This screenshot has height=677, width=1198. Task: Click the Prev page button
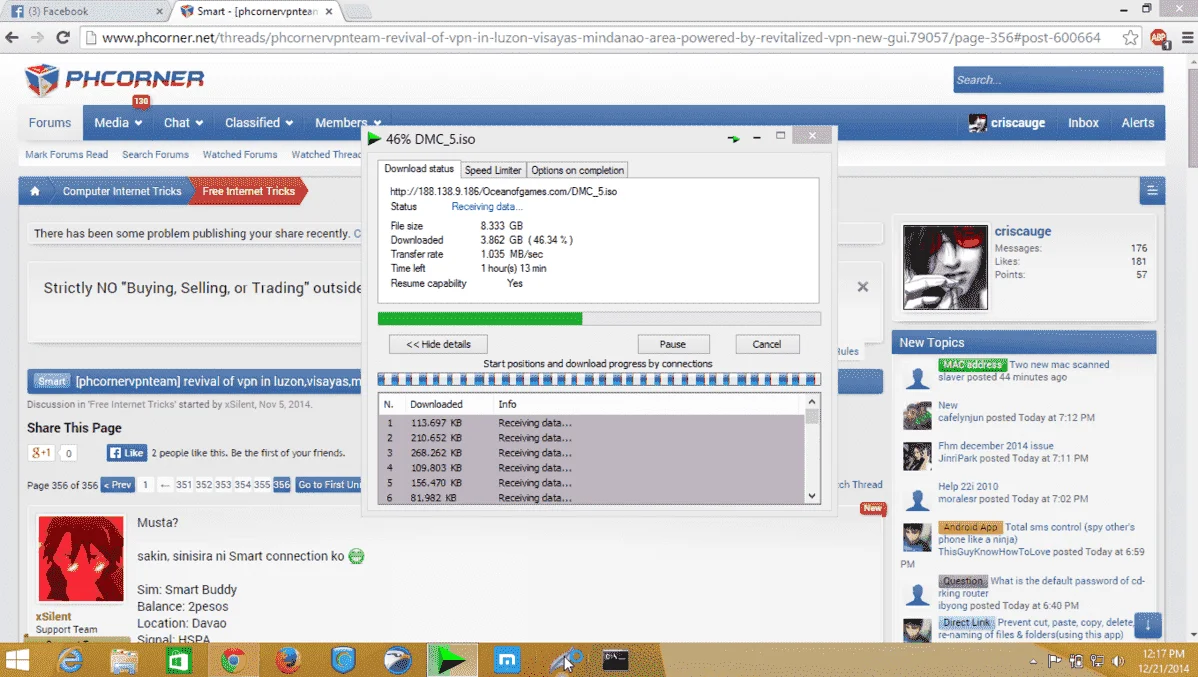(118, 485)
